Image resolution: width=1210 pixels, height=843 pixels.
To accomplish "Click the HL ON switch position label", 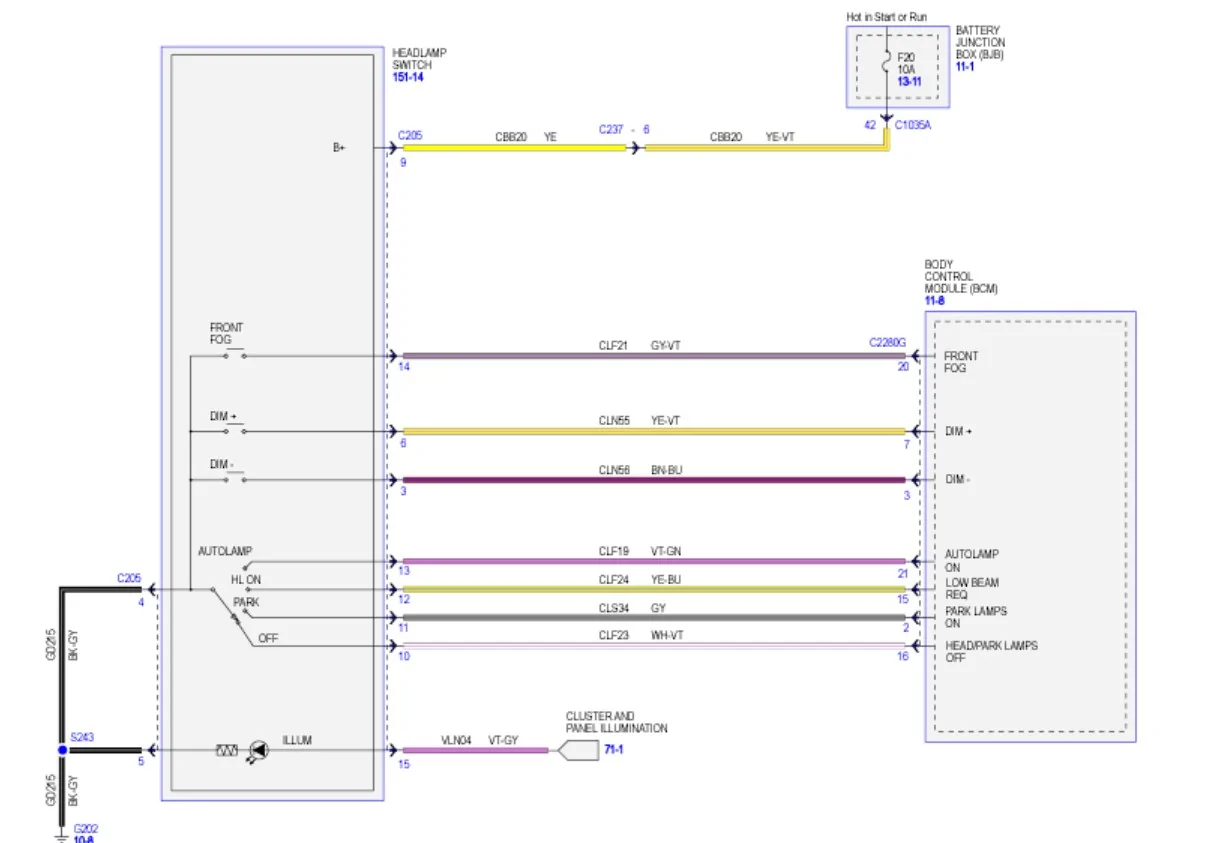I will click(245, 579).
